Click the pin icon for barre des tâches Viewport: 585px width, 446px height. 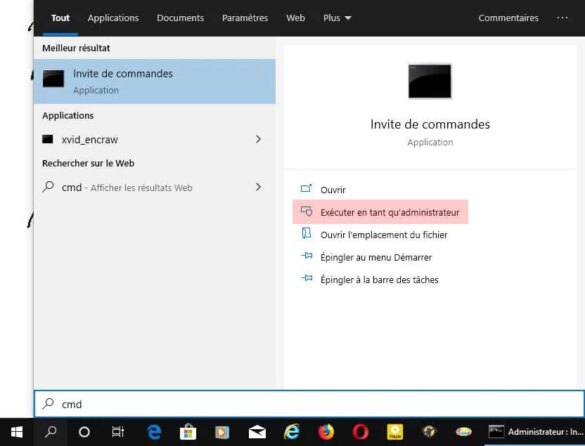[x=307, y=278]
